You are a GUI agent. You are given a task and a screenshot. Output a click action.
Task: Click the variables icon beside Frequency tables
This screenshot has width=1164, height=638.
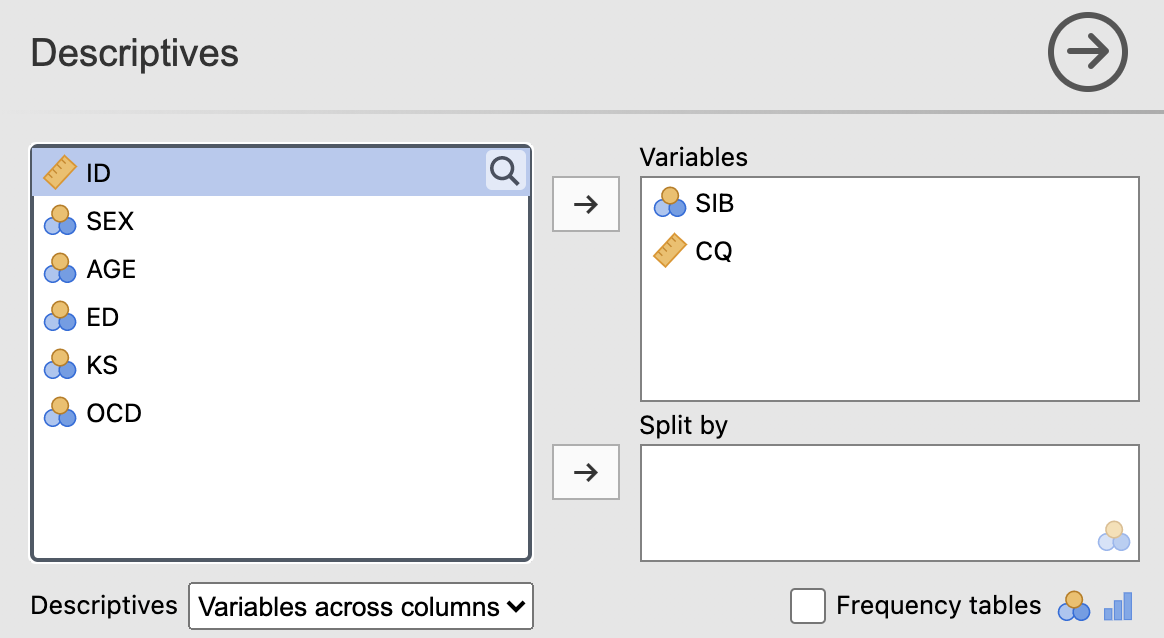tap(1074, 605)
